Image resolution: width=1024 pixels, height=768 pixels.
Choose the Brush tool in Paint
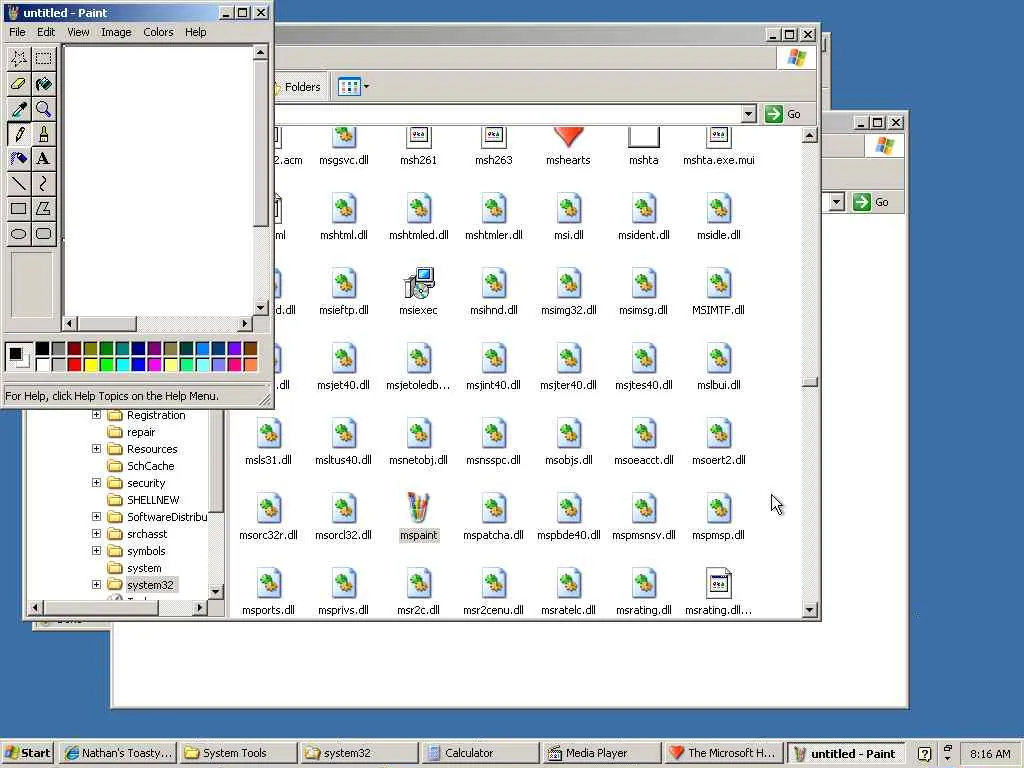(x=44, y=134)
